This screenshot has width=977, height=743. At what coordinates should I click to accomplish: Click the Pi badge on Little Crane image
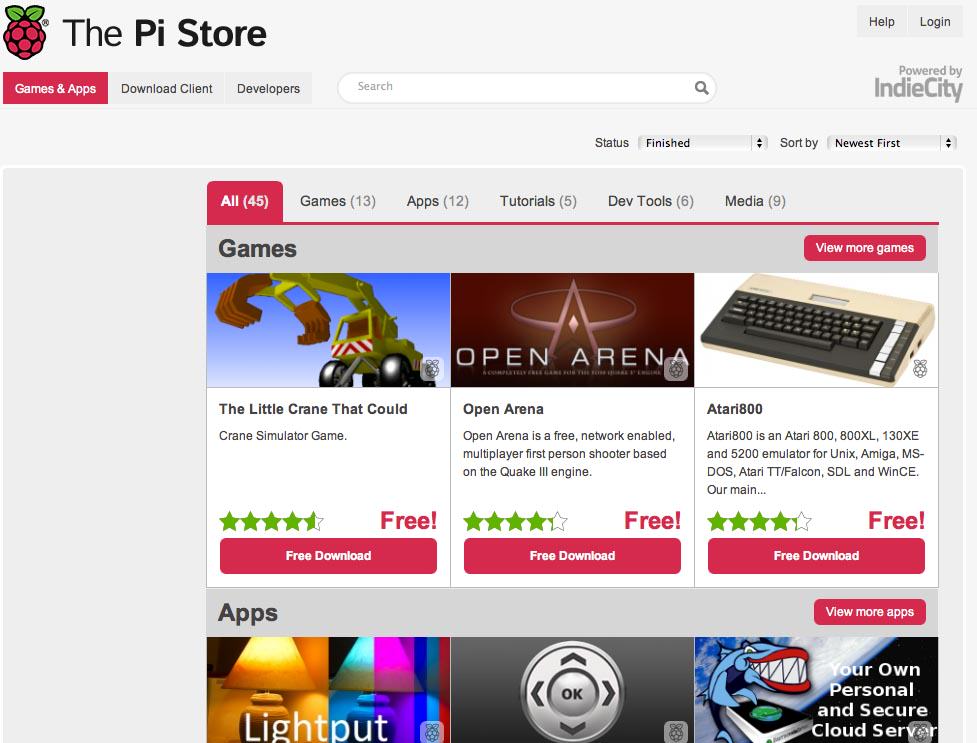click(x=432, y=369)
